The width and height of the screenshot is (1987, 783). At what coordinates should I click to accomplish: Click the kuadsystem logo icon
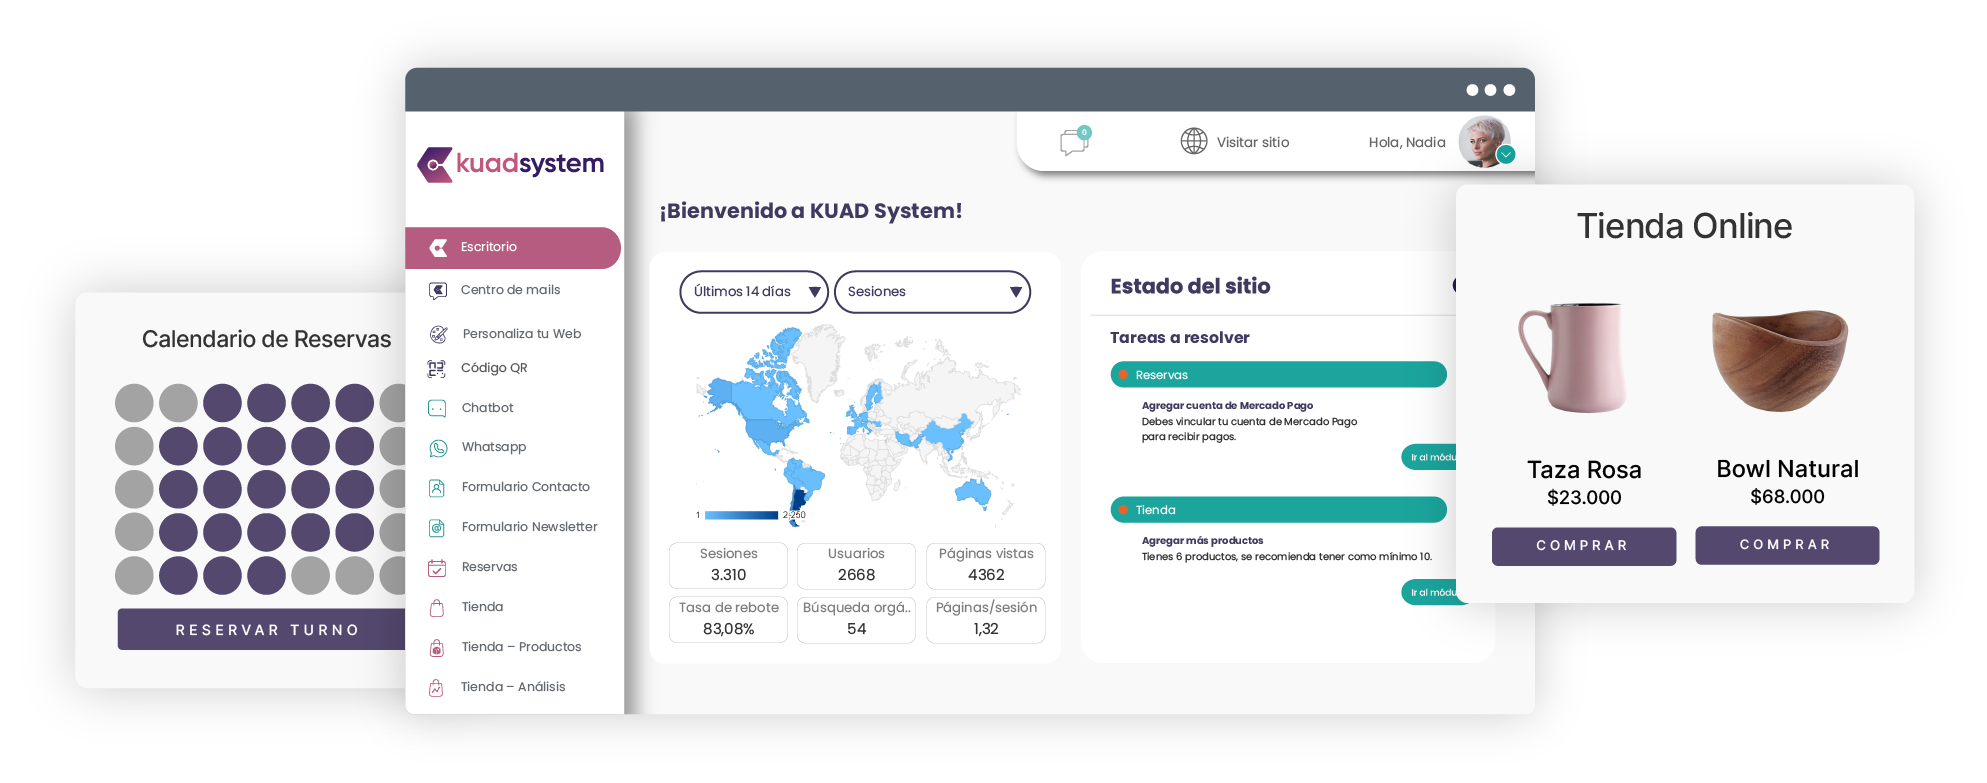[435, 164]
